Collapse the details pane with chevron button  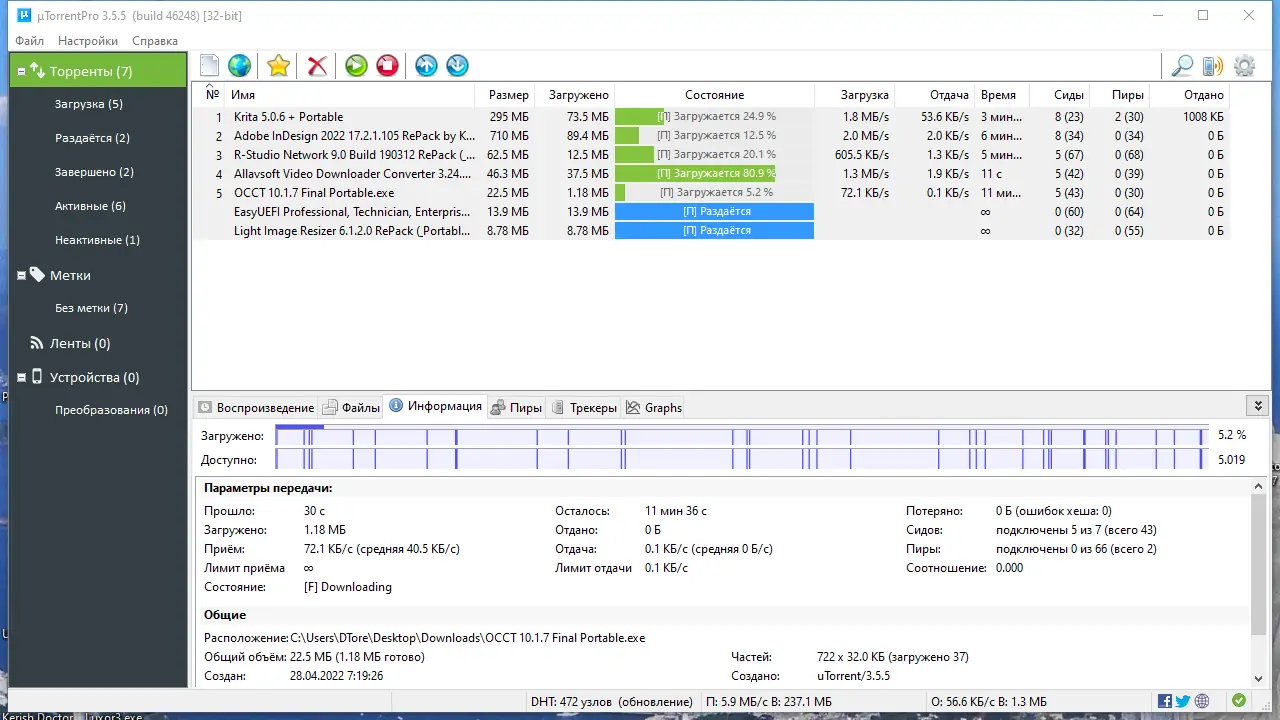[1257, 405]
